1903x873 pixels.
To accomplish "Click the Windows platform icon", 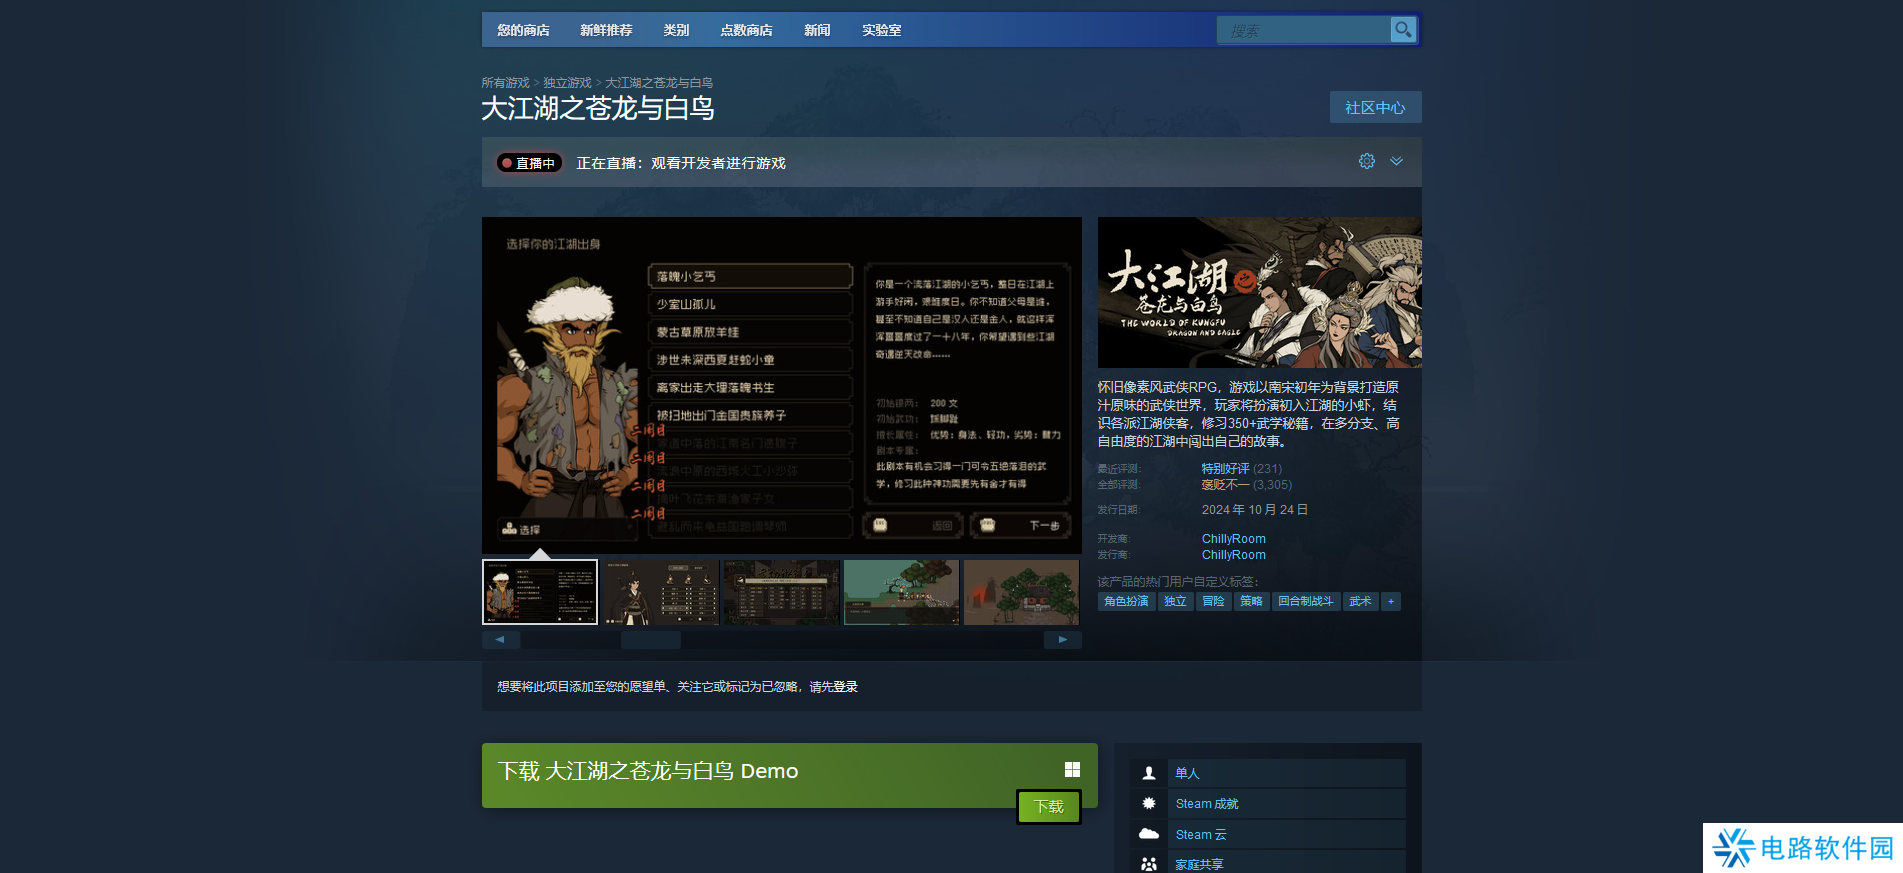I will pyautogui.click(x=1072, y=769).
